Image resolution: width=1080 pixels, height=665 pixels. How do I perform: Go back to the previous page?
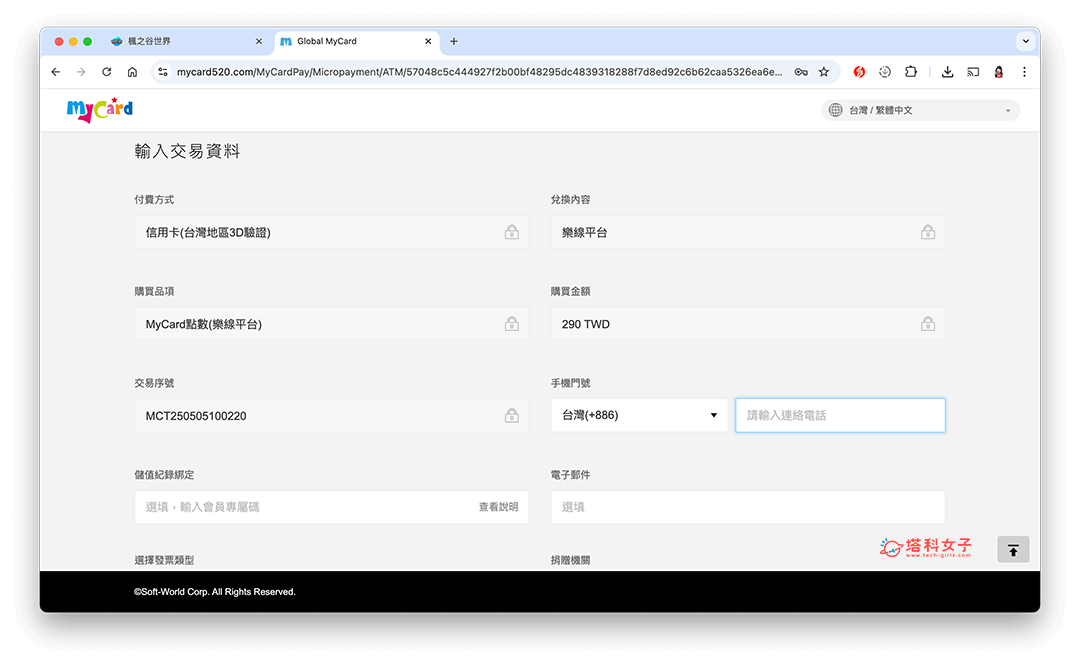(56, 72)
